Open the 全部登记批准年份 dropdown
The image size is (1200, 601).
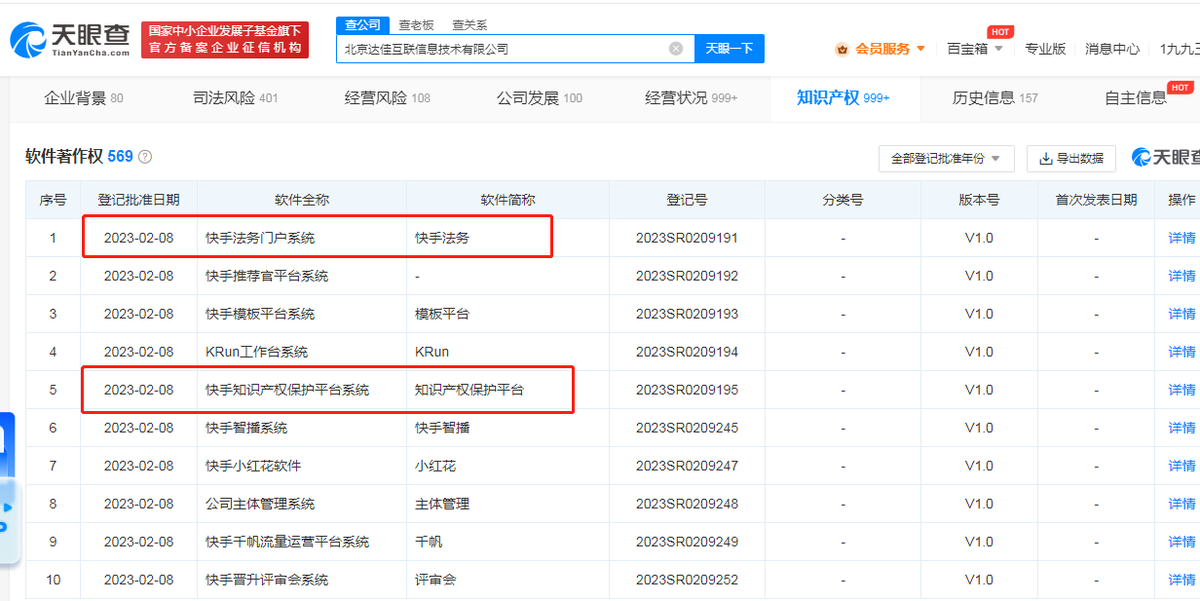coord(946,158)
